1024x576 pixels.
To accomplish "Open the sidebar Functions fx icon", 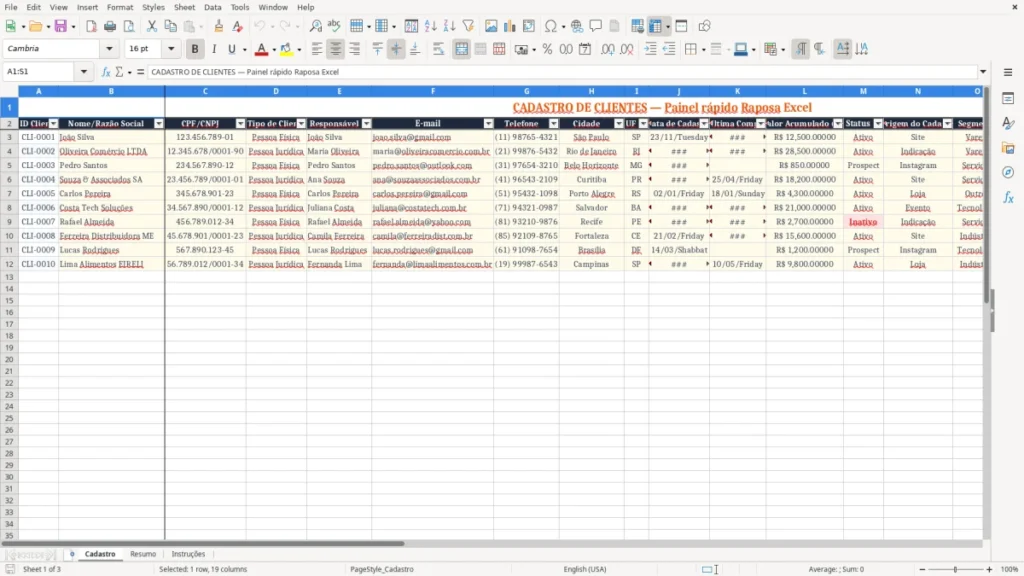I will click(1008, 197).
